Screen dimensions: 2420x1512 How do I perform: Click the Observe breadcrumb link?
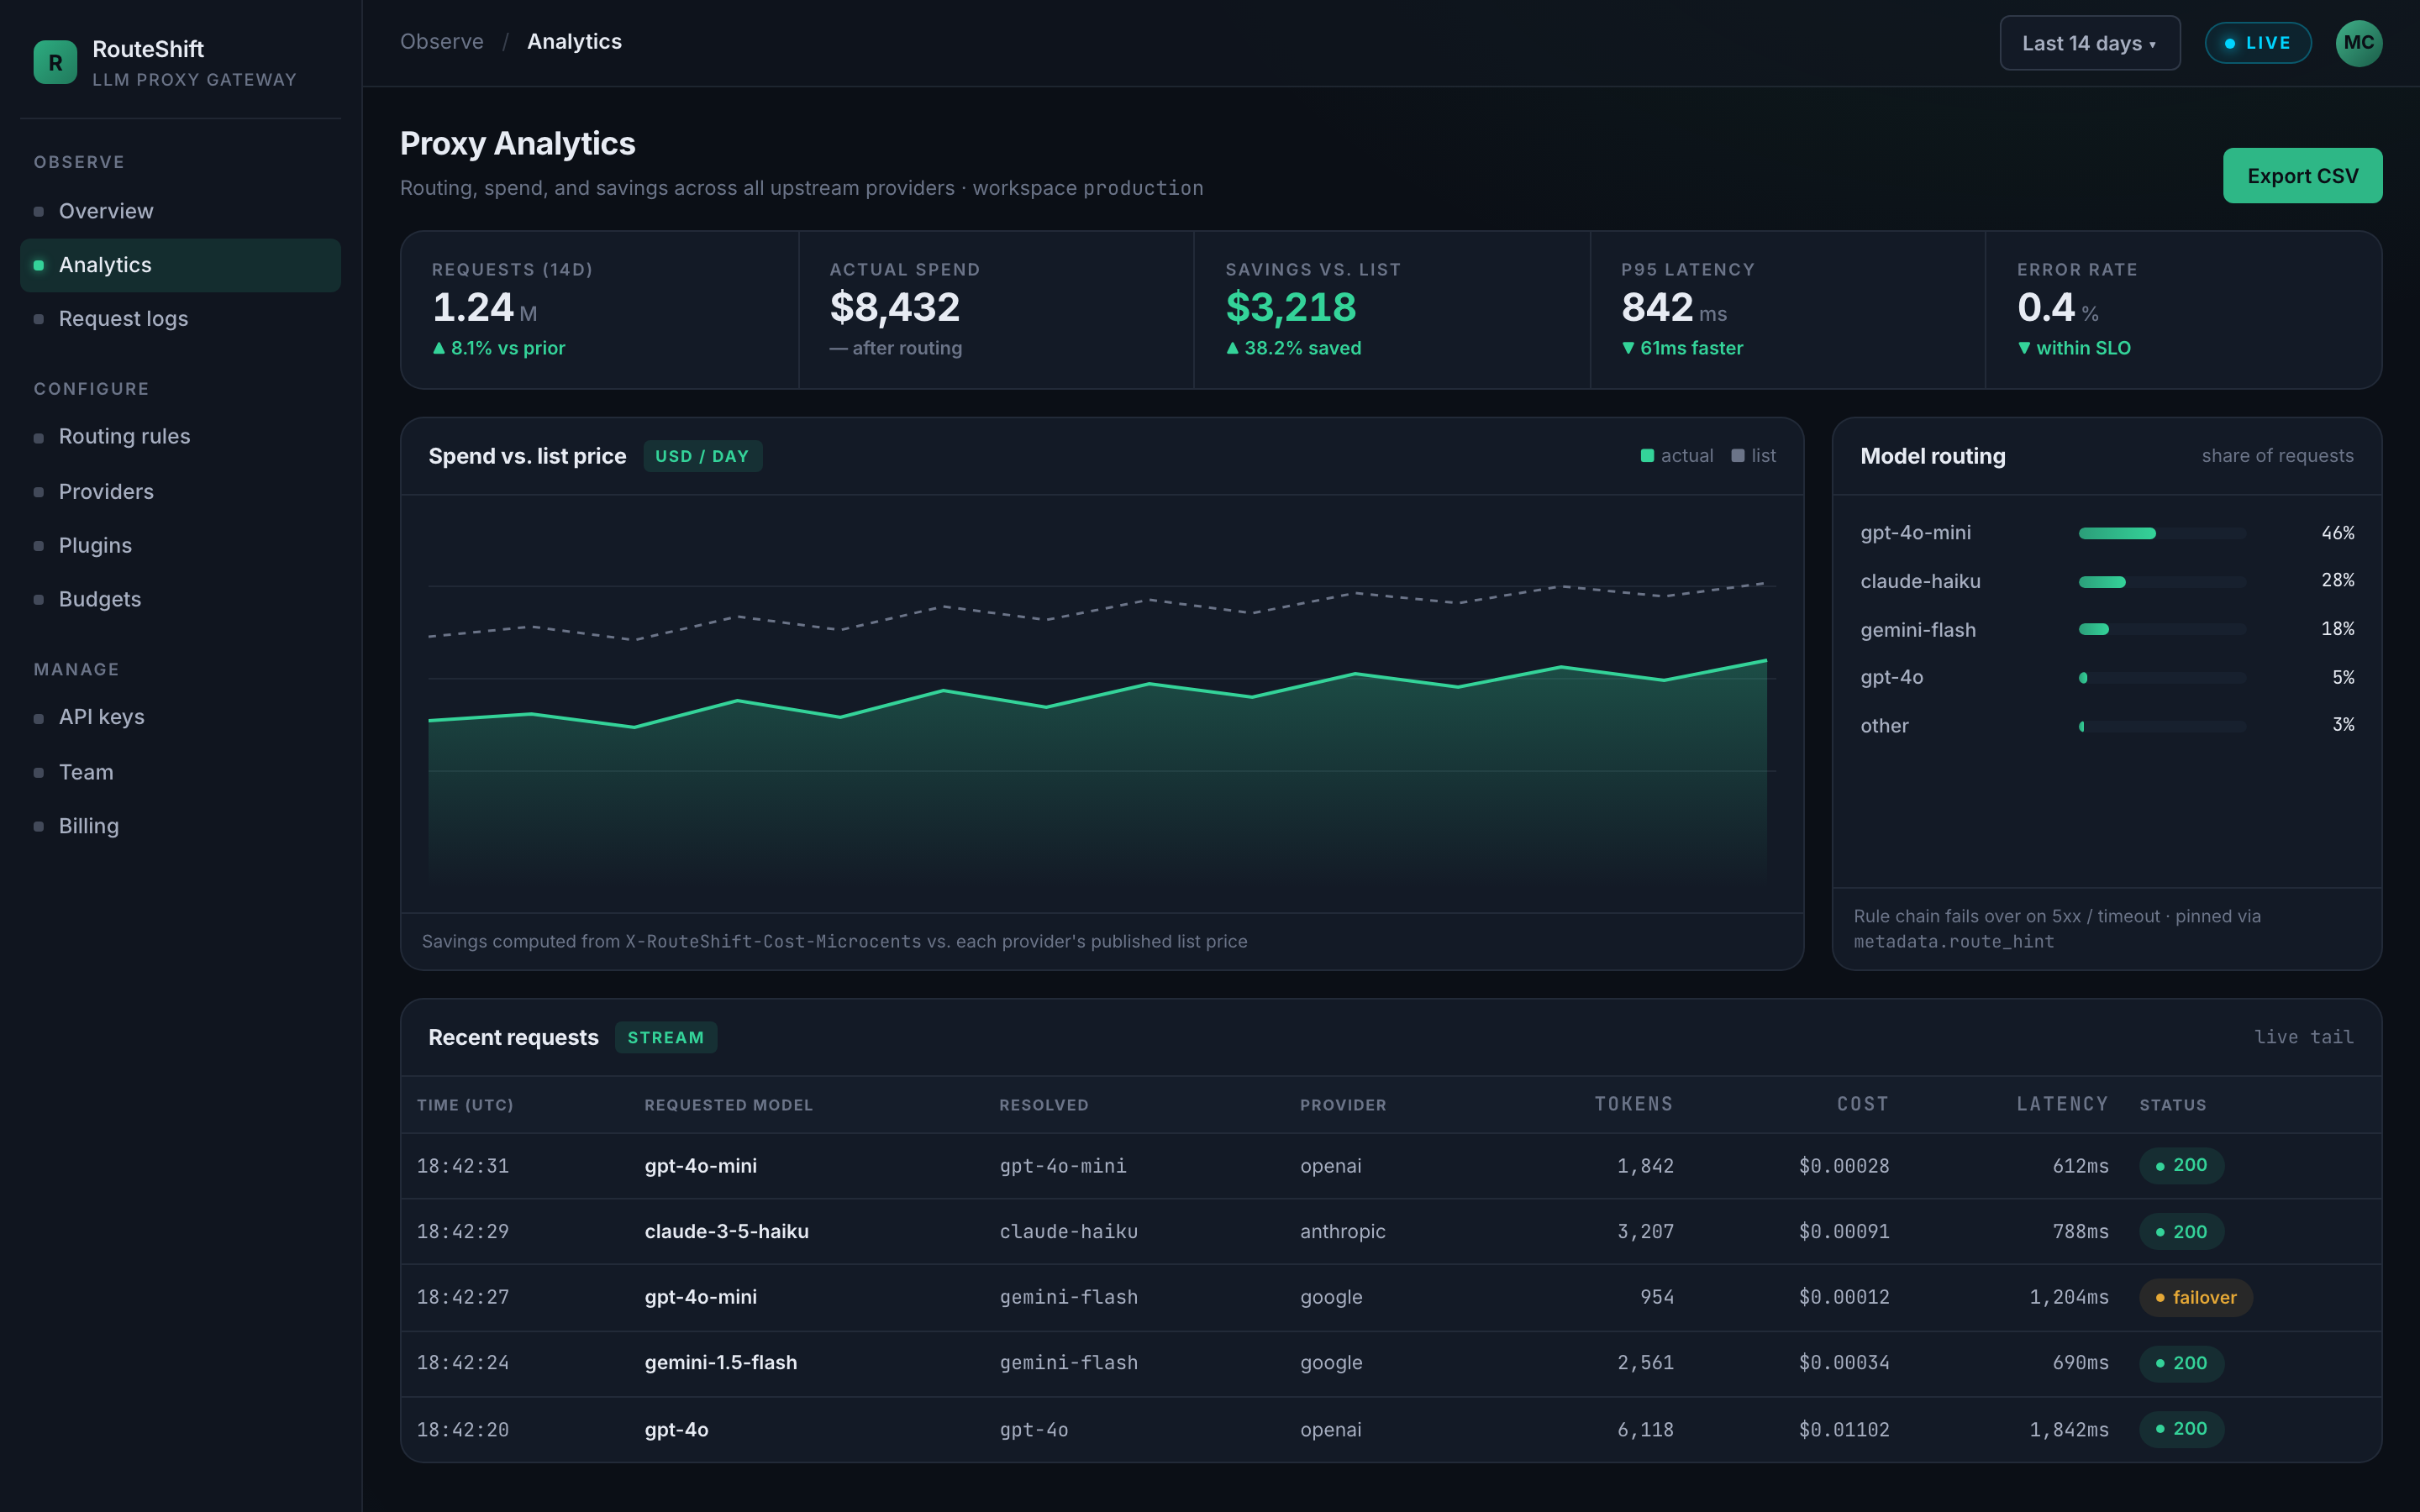(x=442, y=42)
